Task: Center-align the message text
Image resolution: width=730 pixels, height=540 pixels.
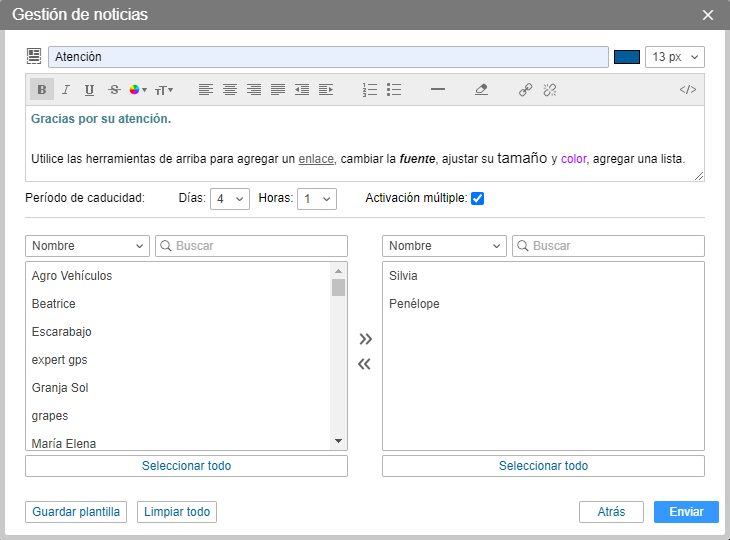Action: [230, 90]
